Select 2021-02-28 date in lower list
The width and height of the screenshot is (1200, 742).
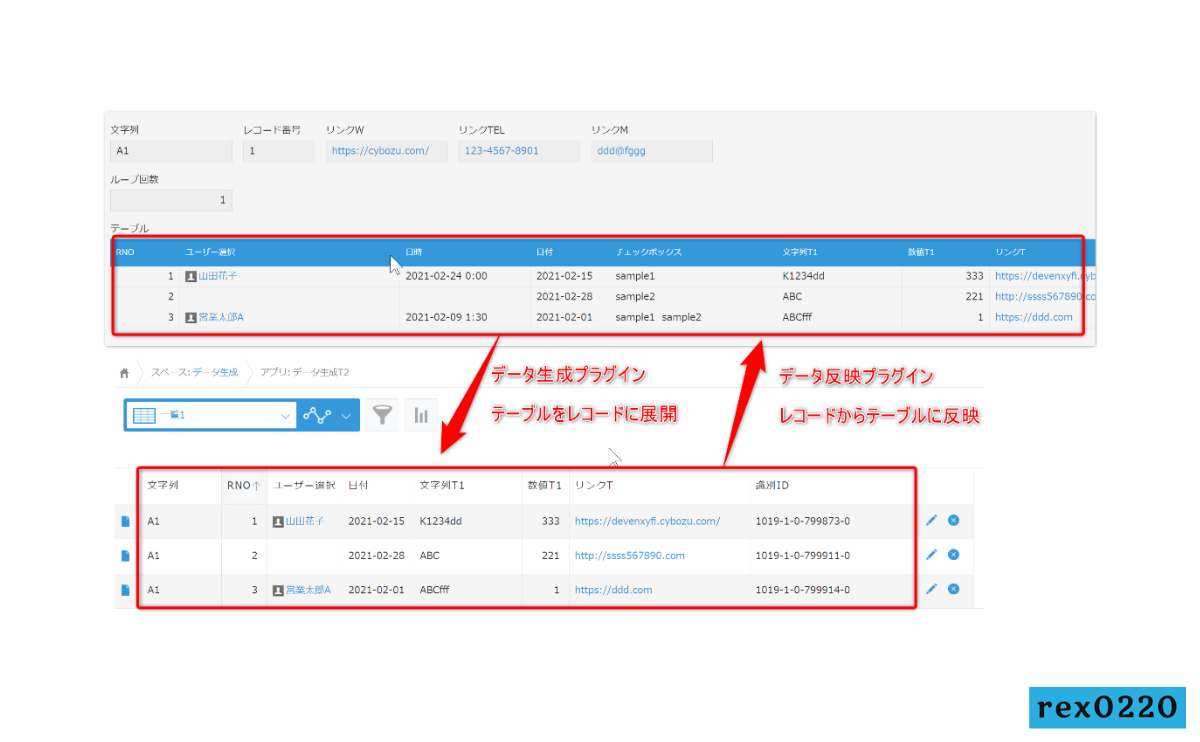(376, 555)
